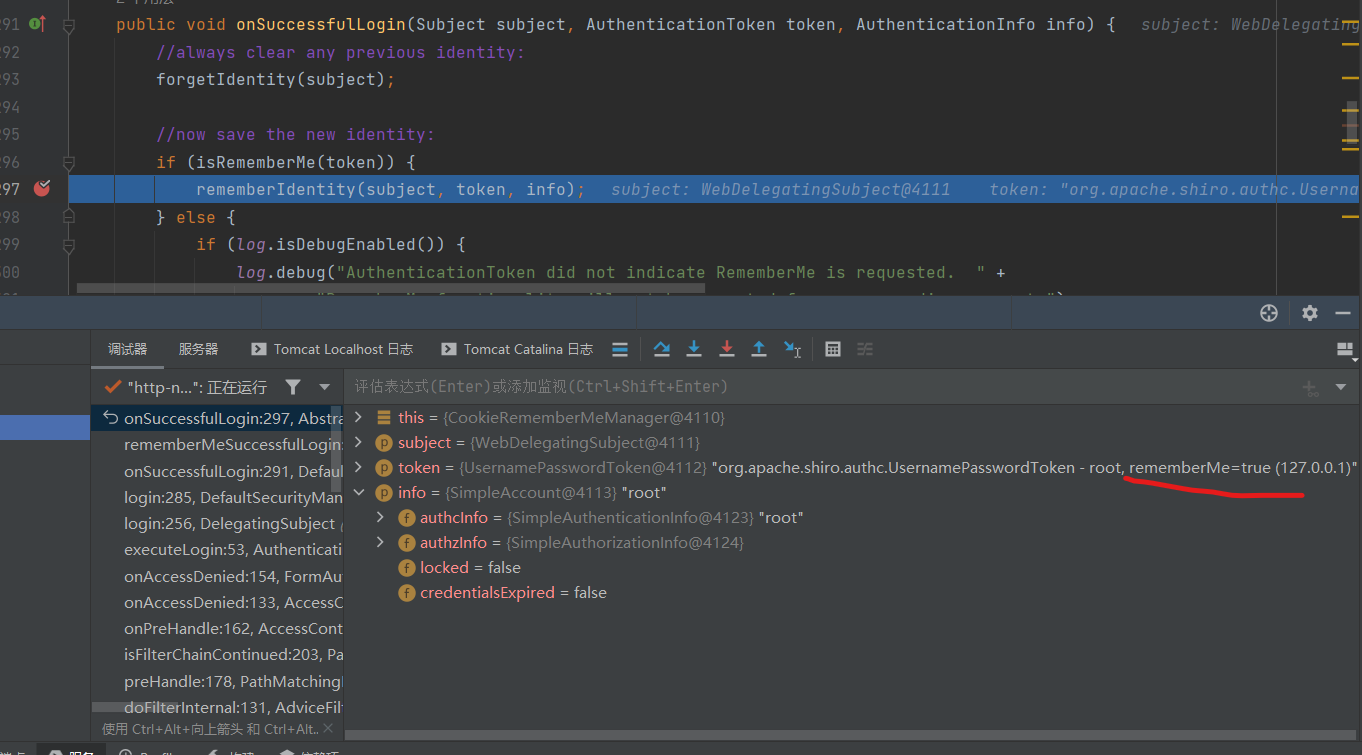This screenshot has height=755, width=1362.
Task: Open the thread selector dropdown arrow
Action: [325, 387]
